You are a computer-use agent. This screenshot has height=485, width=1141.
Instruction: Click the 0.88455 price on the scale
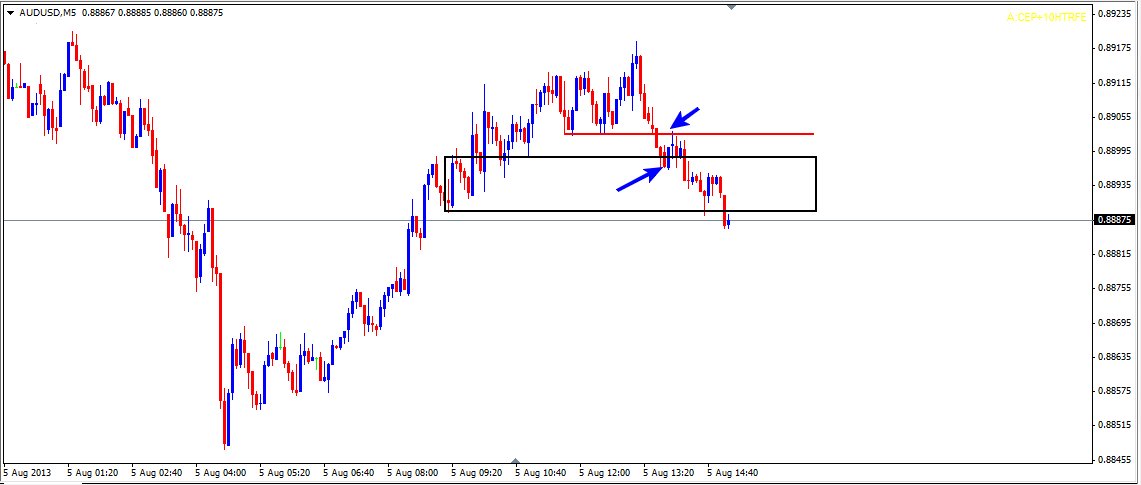[x=1113, y=459]
